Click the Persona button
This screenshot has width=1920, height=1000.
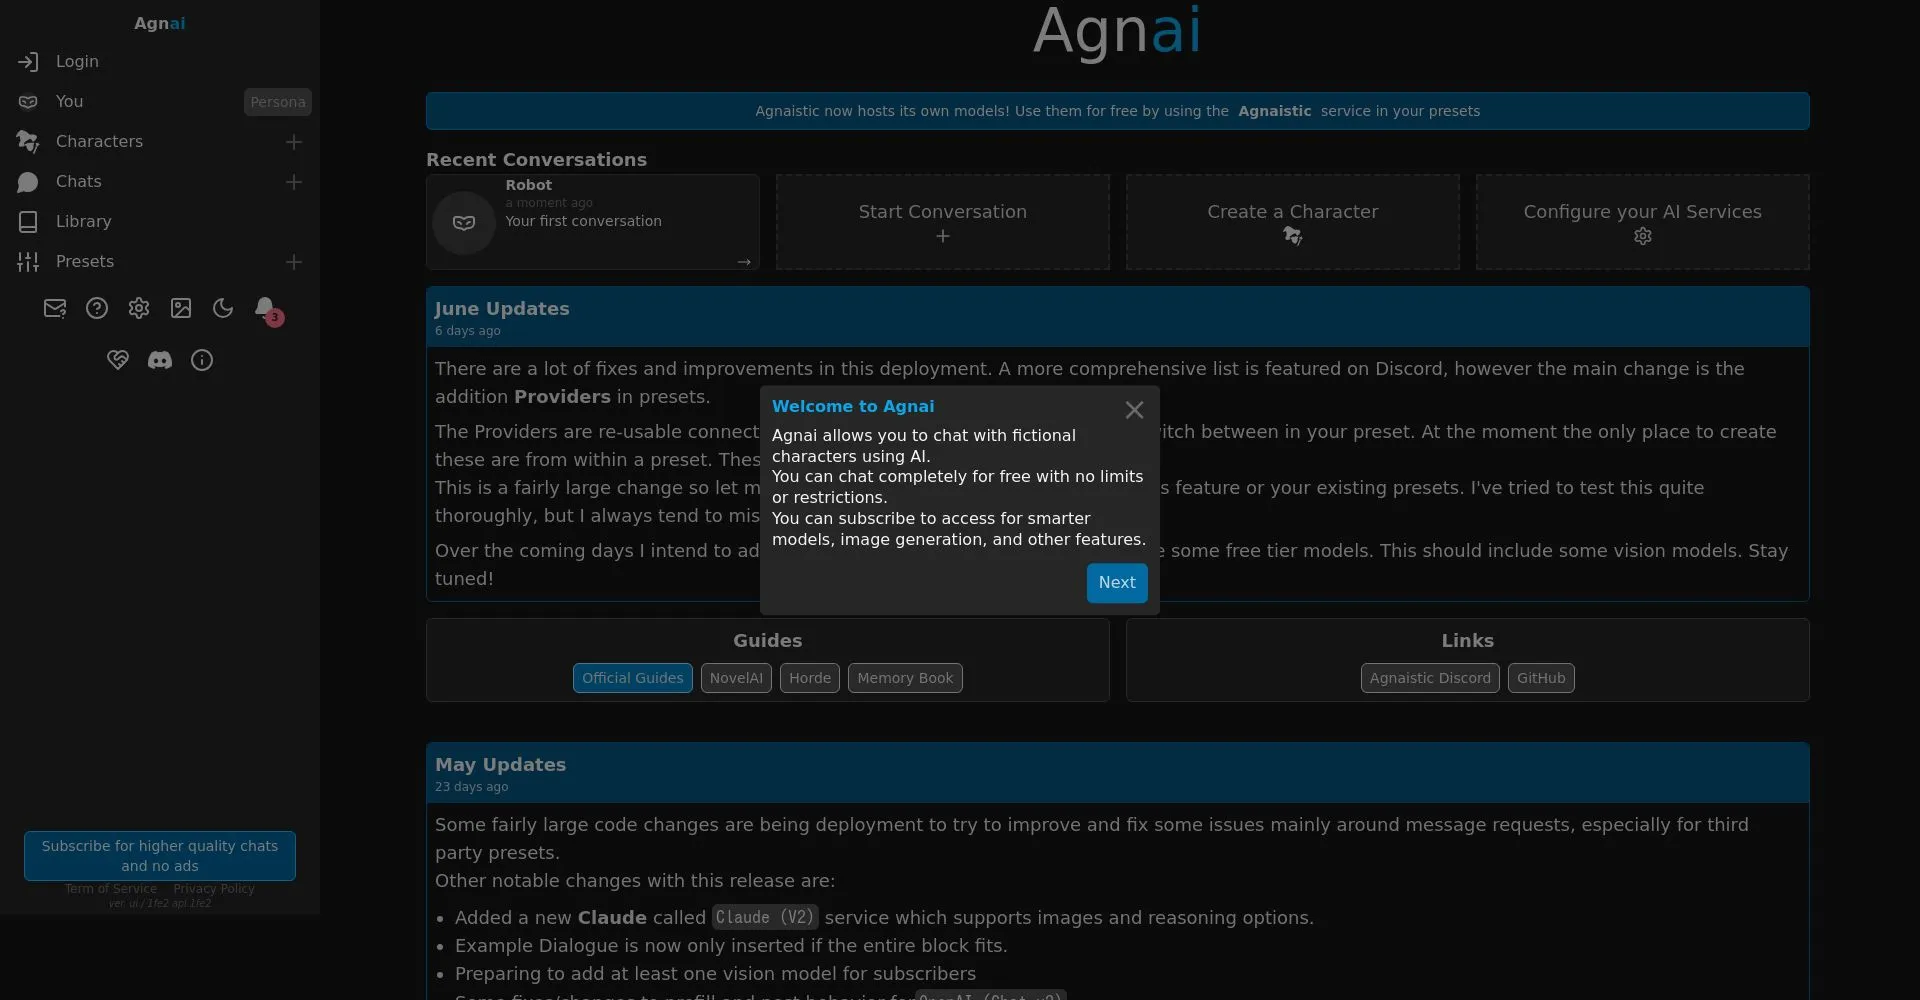278,102
